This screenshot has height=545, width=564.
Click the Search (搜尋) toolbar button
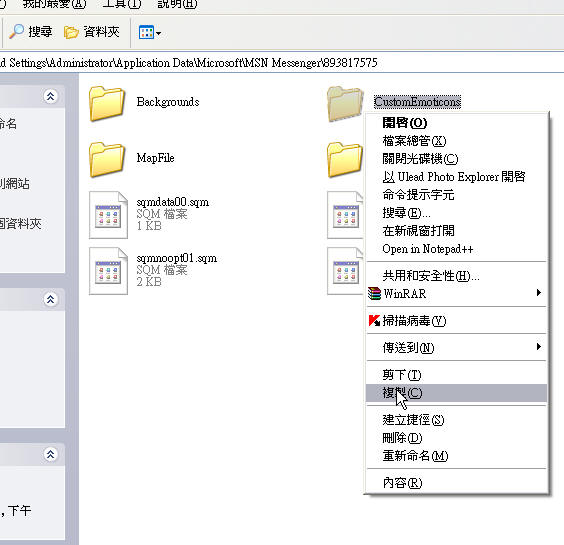point(30,32)
